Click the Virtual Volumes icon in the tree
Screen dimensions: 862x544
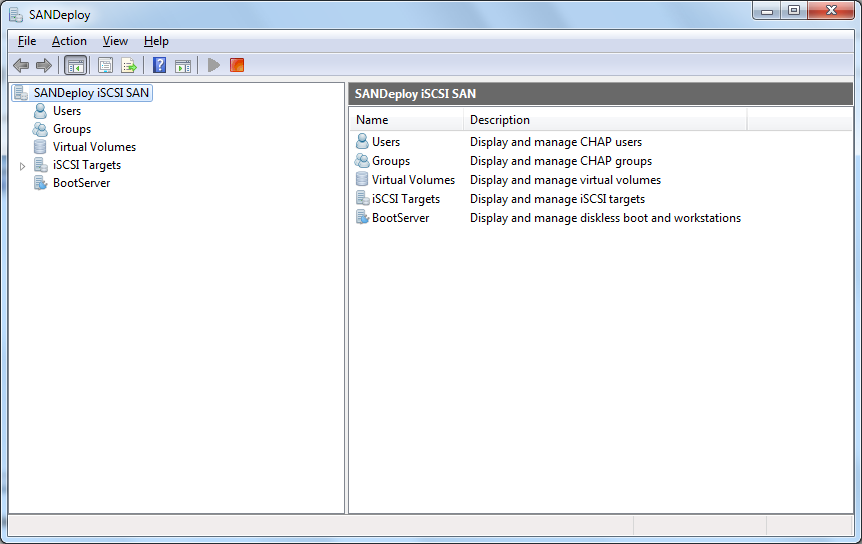coord(40,147)
